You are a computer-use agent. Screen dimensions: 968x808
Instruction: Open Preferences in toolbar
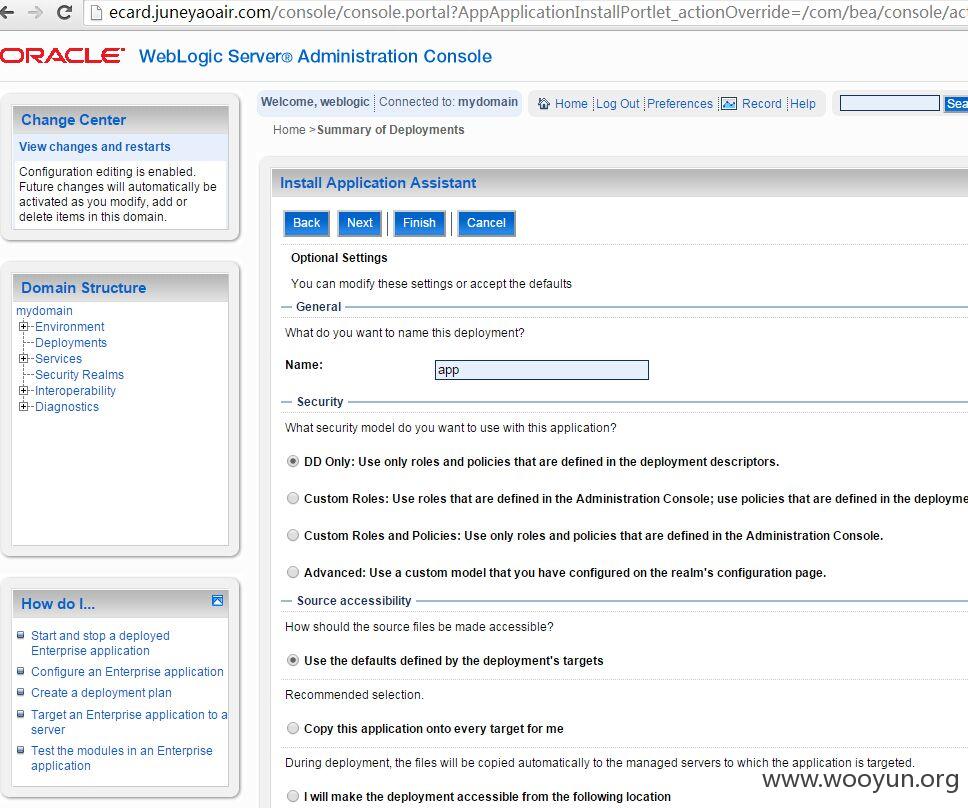point(680,104)
